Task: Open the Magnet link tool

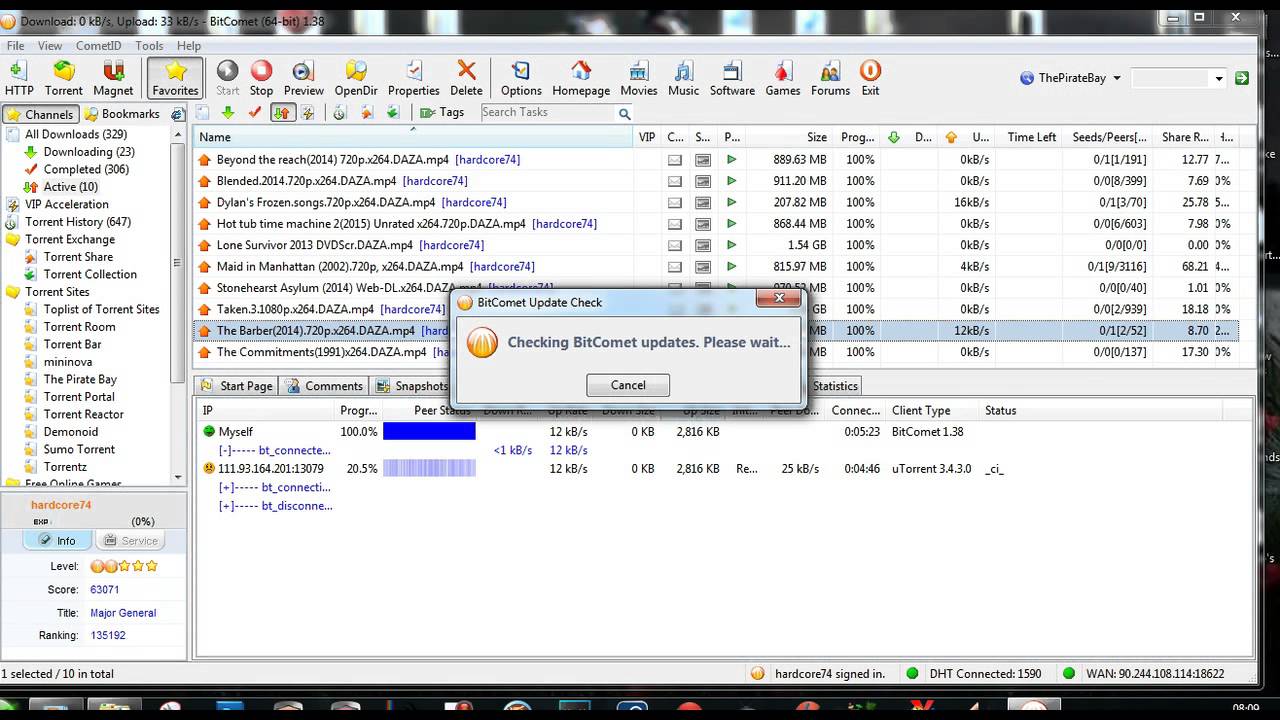Action: pyautogui.click(x=113, y=78)
